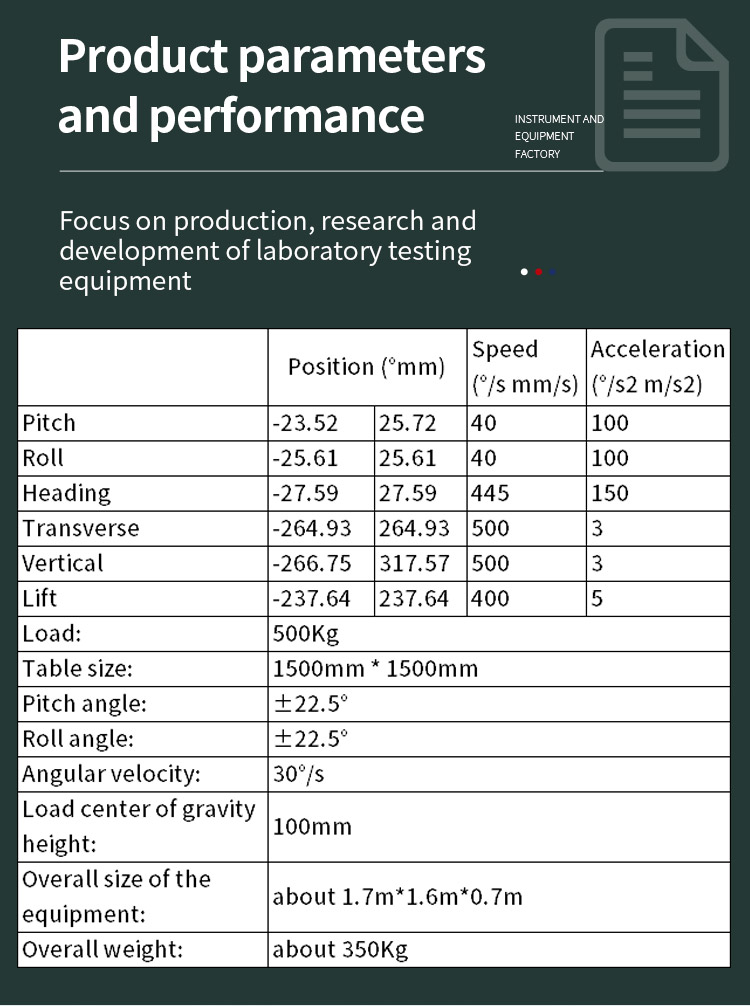This screenshot has width=750, height=1006.
Task: Click the Speed column header
Action: [525, 367]
